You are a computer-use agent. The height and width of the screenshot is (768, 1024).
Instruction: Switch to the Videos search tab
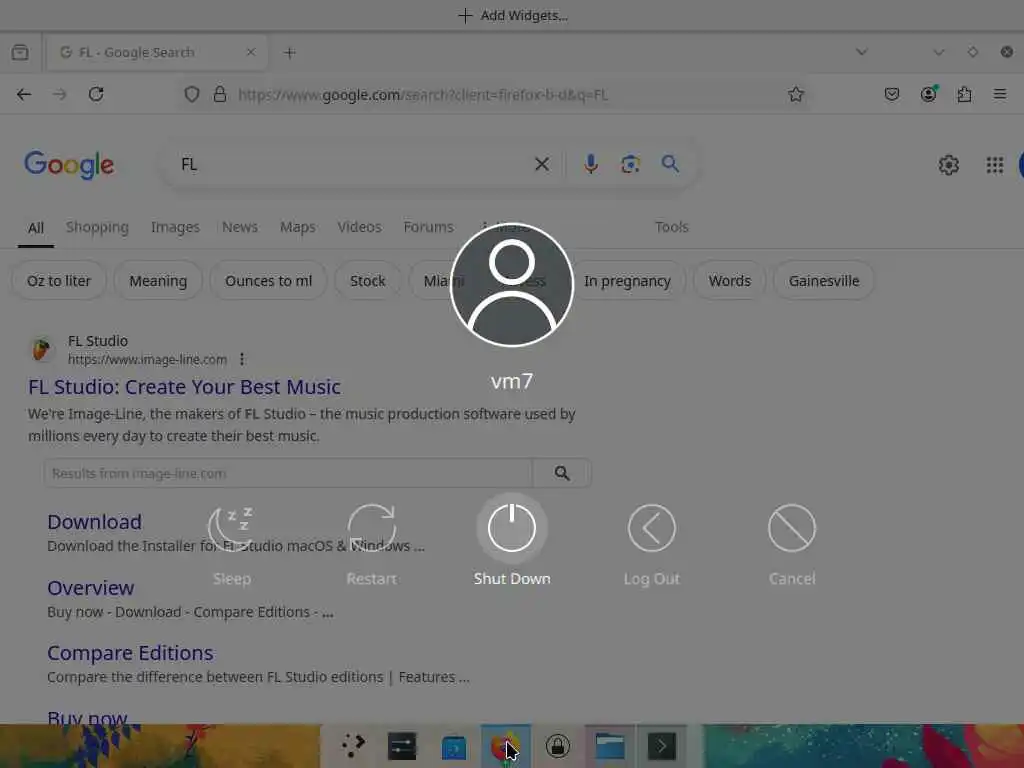359,227
